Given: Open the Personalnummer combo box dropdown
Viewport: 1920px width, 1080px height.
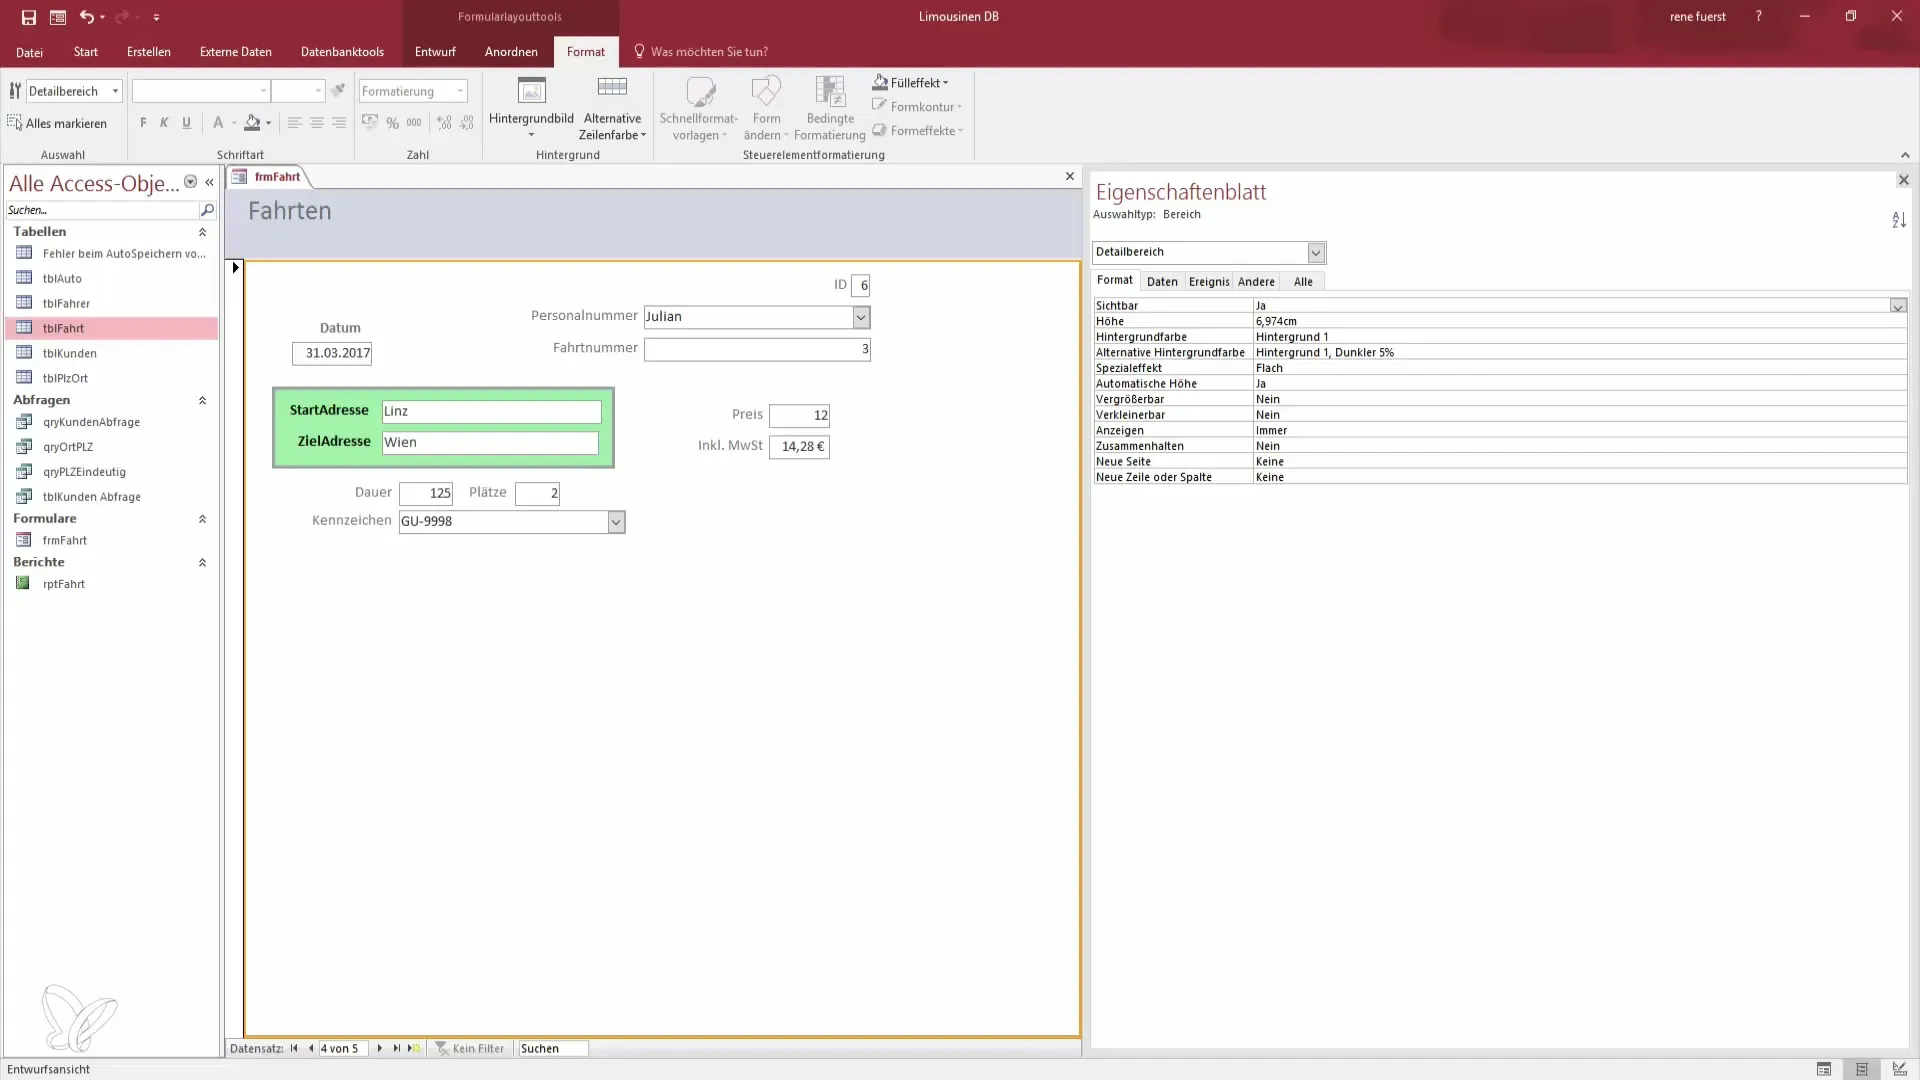Looking at the screenshot, I should [x=860, y=317].
